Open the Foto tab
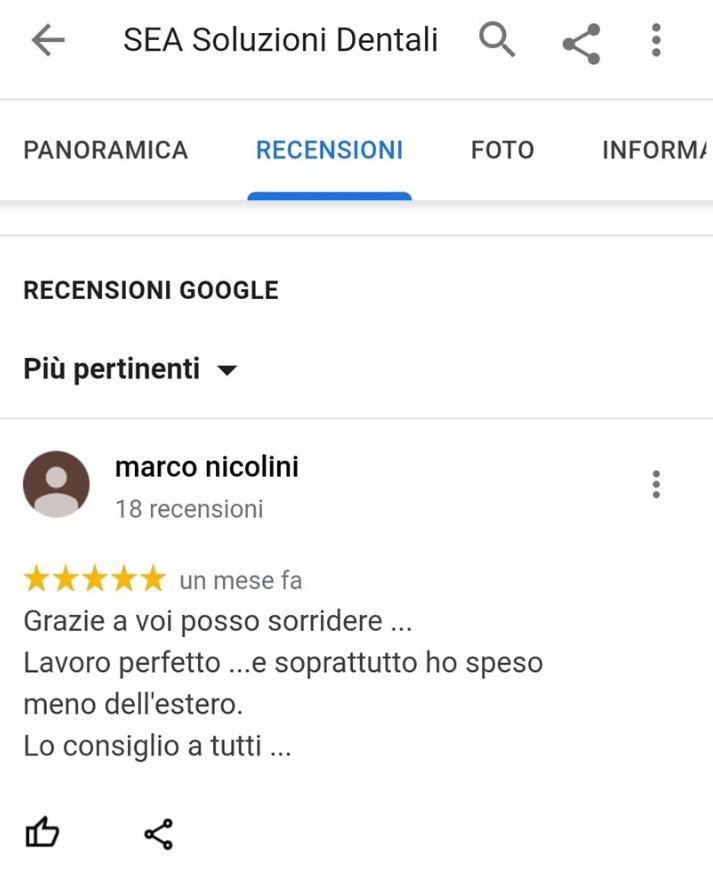This screenshot has height=889, width=713. point(503,150)
